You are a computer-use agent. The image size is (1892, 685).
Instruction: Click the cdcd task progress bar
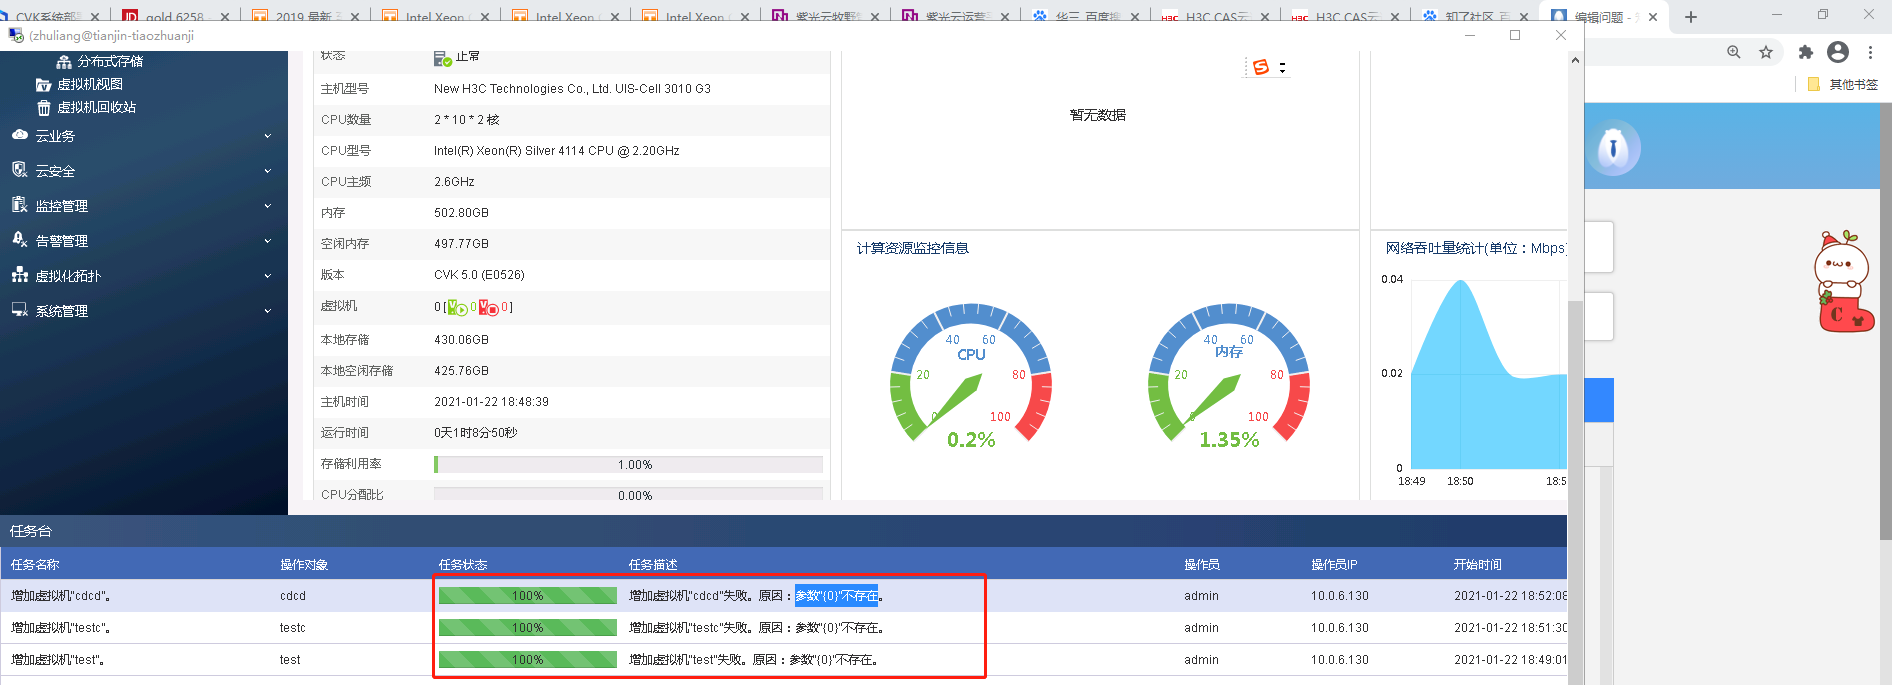pyautogui.click(x=528, y=596)
